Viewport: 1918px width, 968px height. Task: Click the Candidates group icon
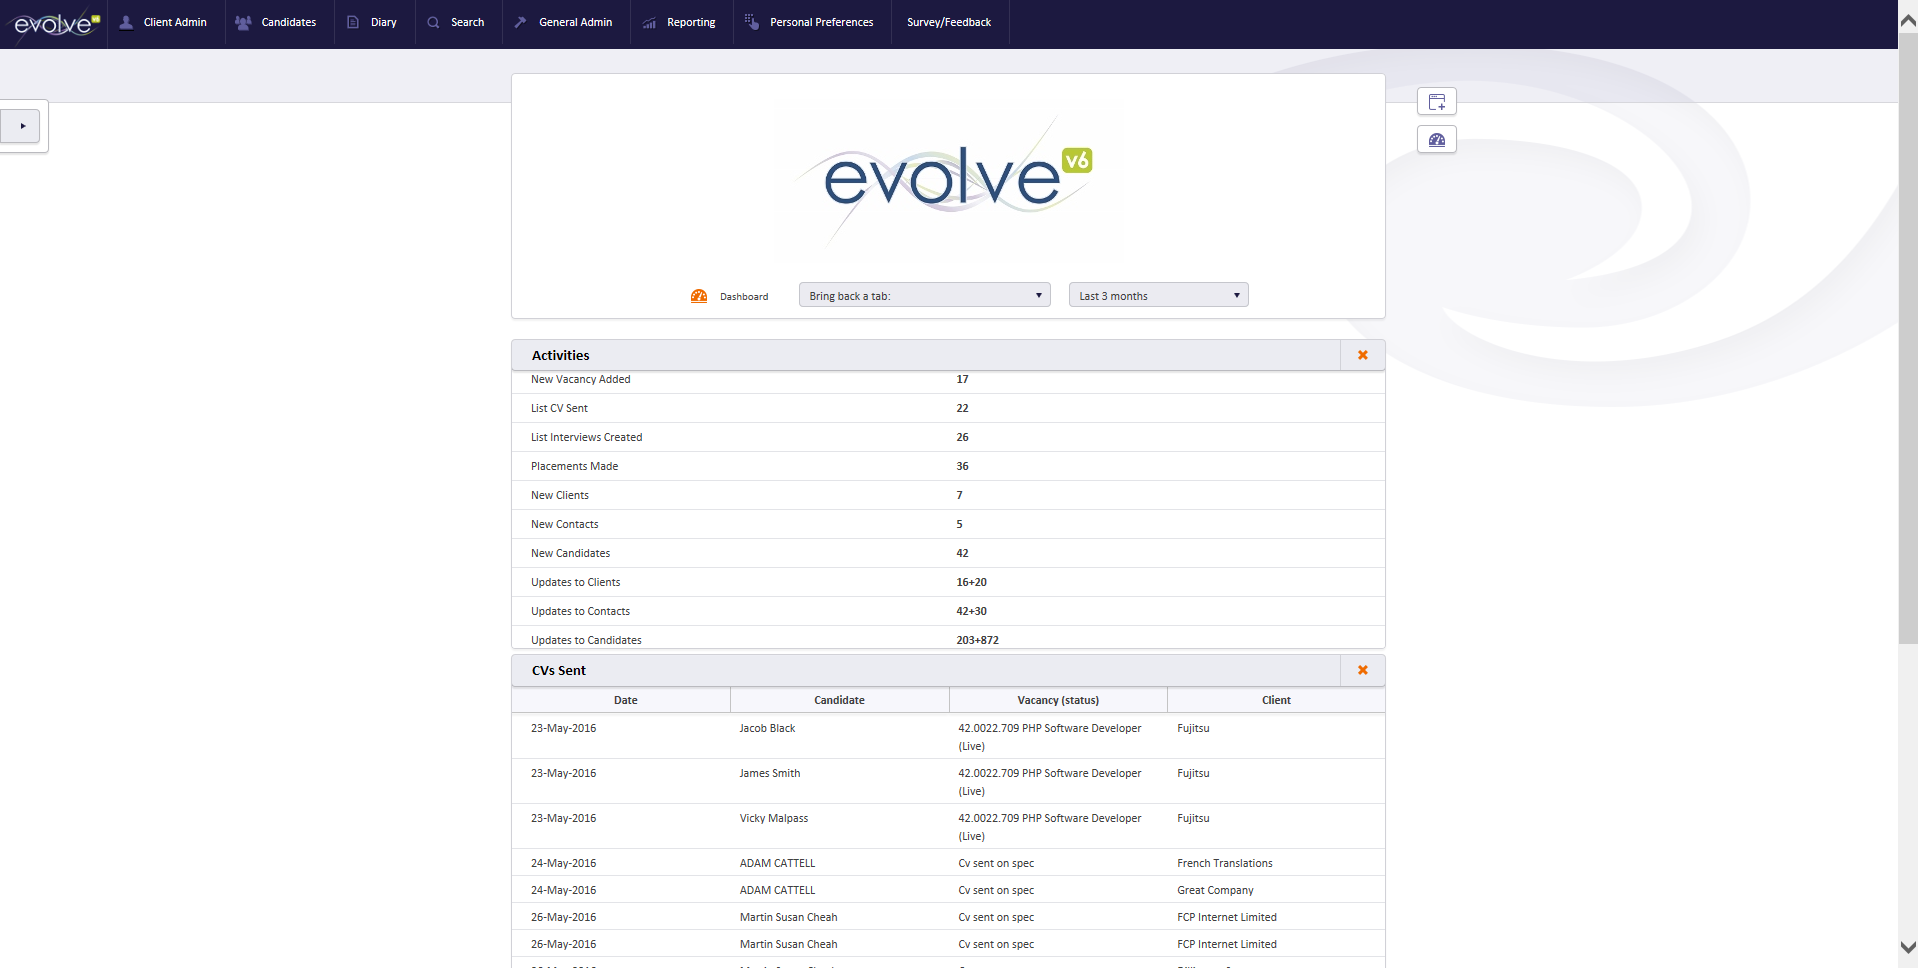(x=243, y=22)
